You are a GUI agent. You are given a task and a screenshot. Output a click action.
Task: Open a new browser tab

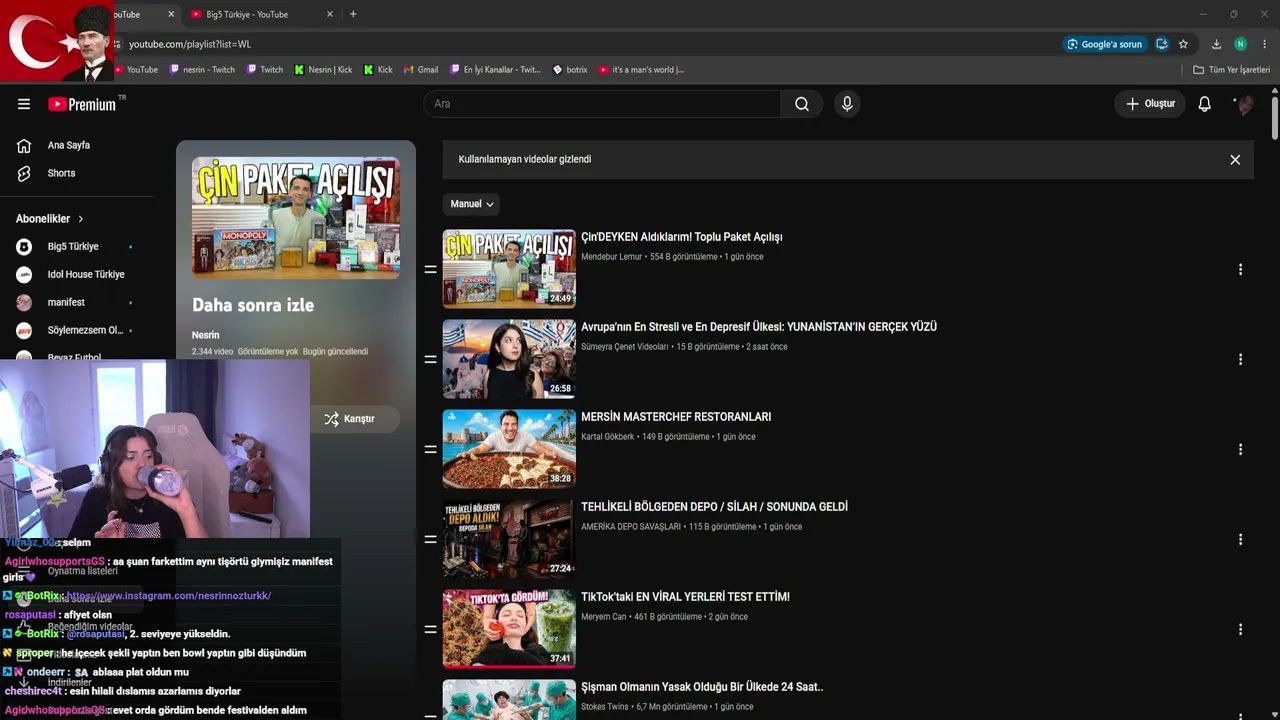353,14
